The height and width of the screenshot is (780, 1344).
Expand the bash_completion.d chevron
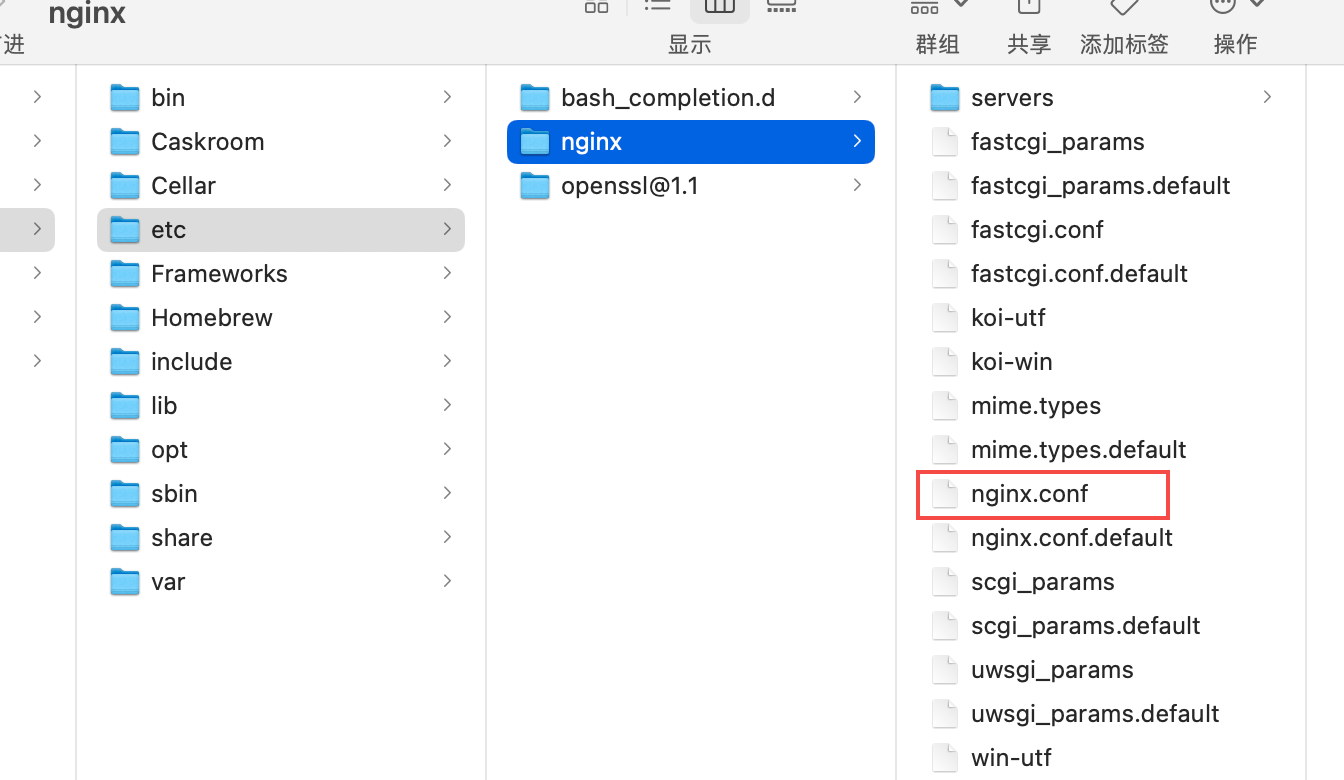(857, 97)
